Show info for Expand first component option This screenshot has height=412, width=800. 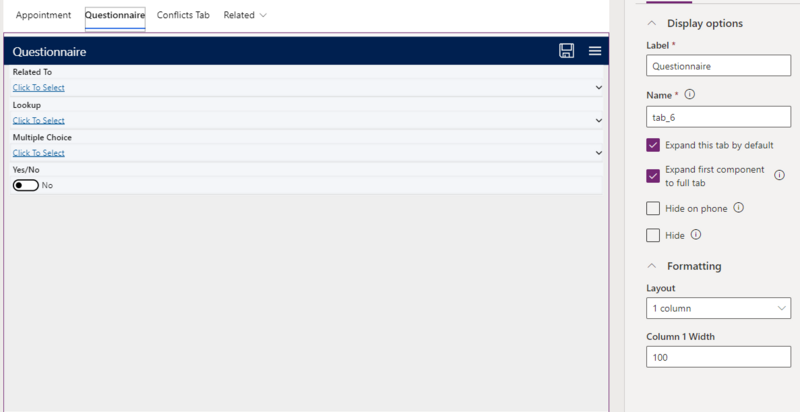pos(779,175)
